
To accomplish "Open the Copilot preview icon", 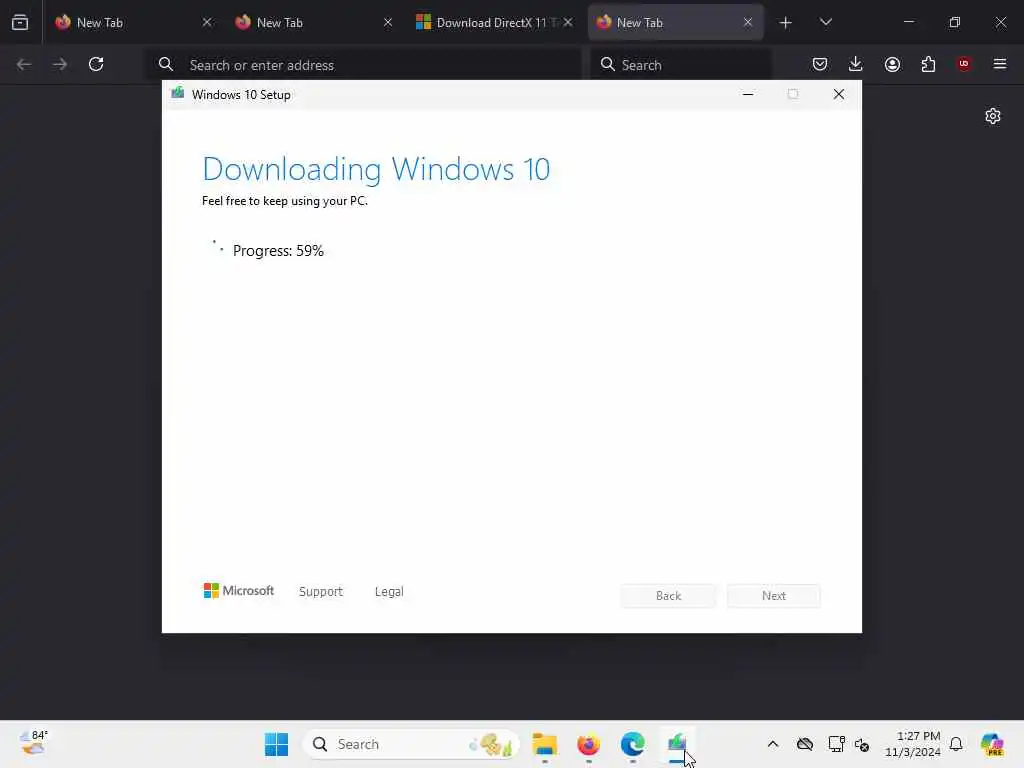I will pyautogui.click(x=992, y=744).
